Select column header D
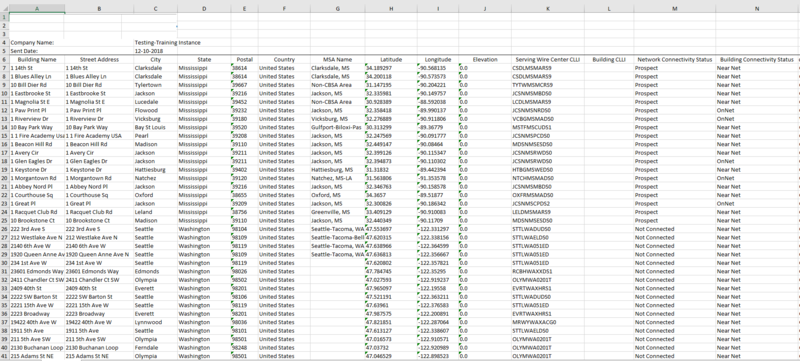Screen dimensions: 800x361 coord(204,8)
